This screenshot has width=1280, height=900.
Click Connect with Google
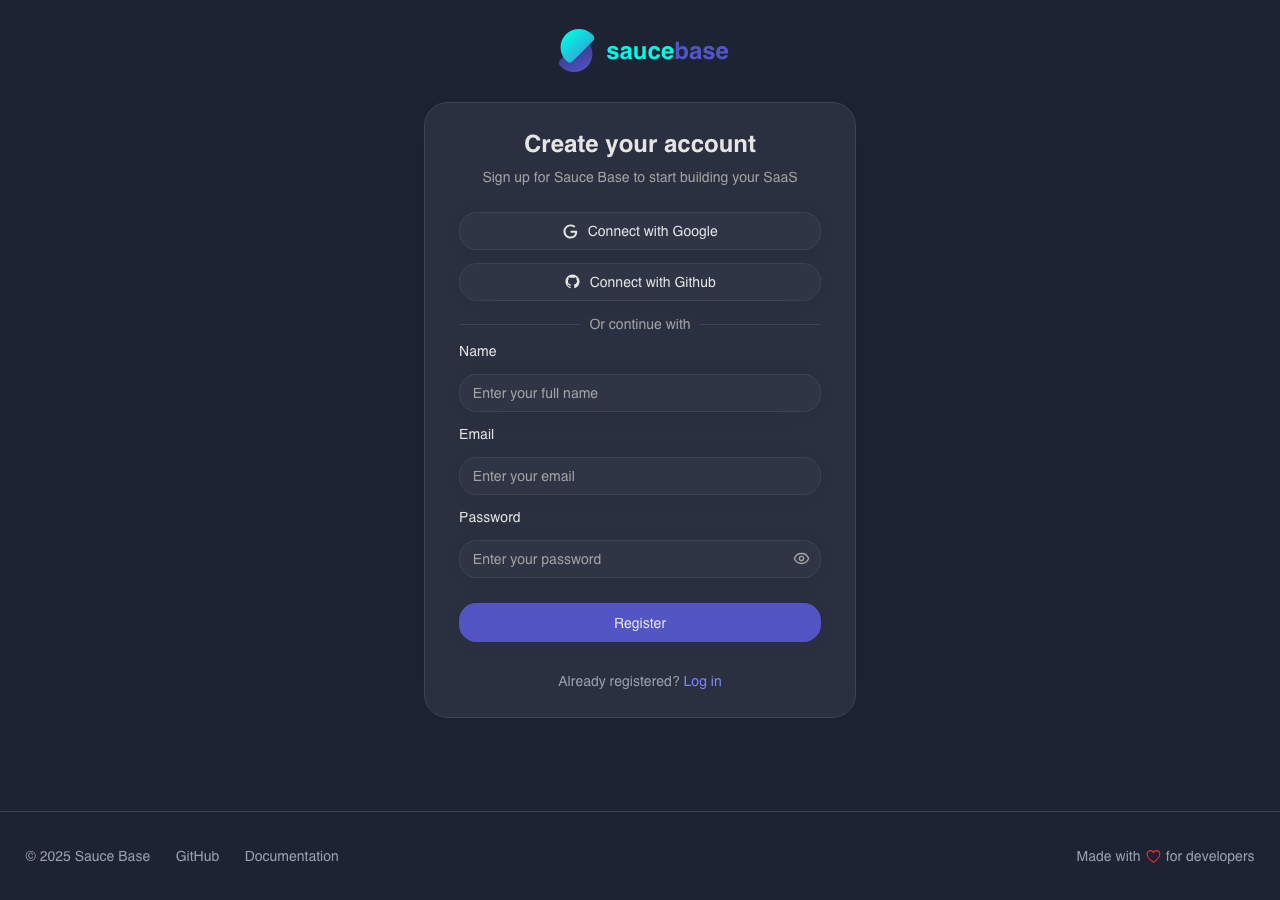[x=639, y=231]
